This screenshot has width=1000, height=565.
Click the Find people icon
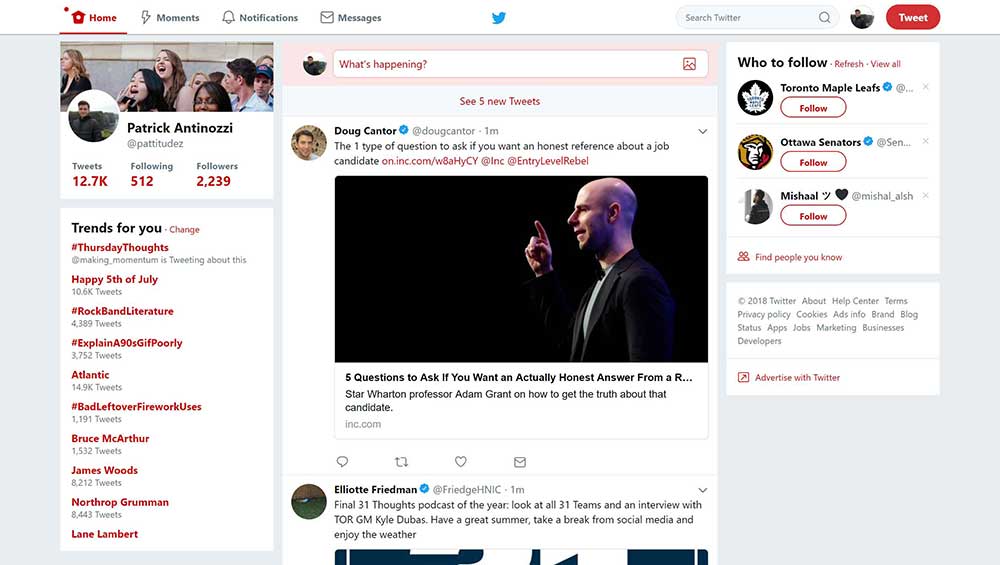pyautogui.click(x=743, y=256)
